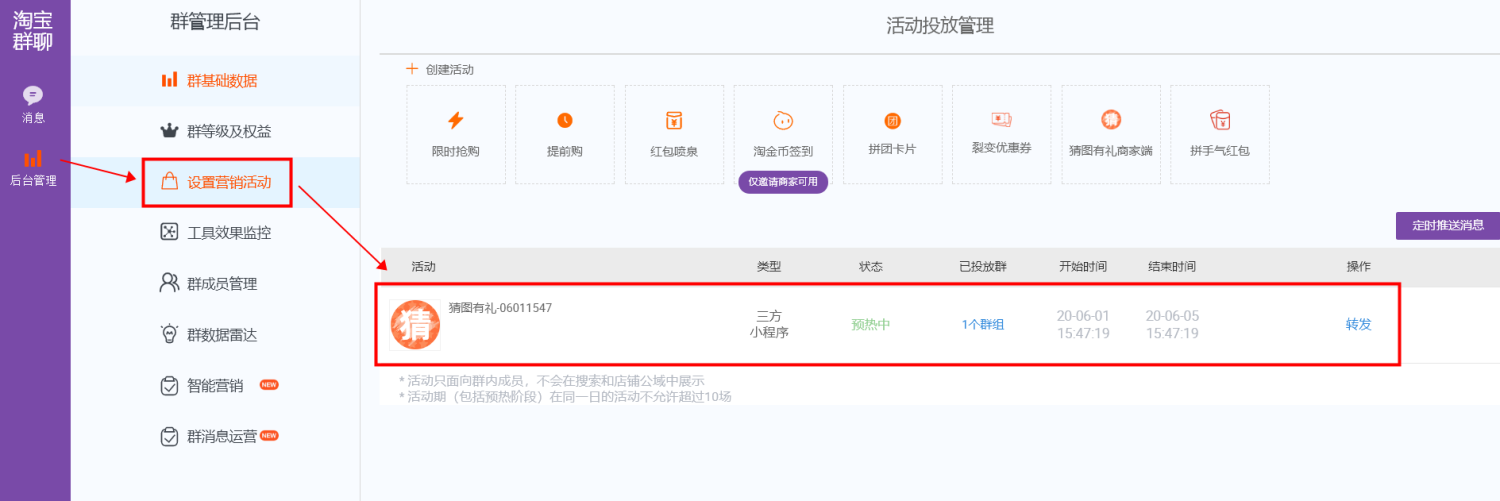Click the 结束时间 column header
The height and width of the screenshot is (501, 1500).
tap(1172, 267)
